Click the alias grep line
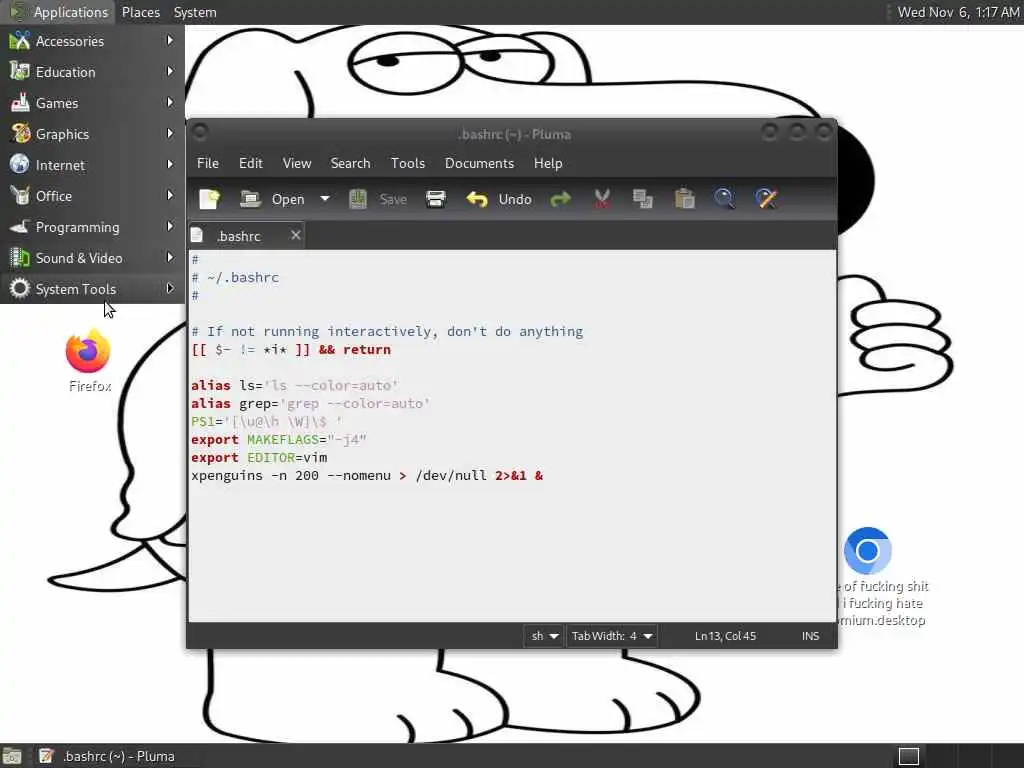Image resolution: width=1024 pixels, height=768 pixels. tap(310, 404)
